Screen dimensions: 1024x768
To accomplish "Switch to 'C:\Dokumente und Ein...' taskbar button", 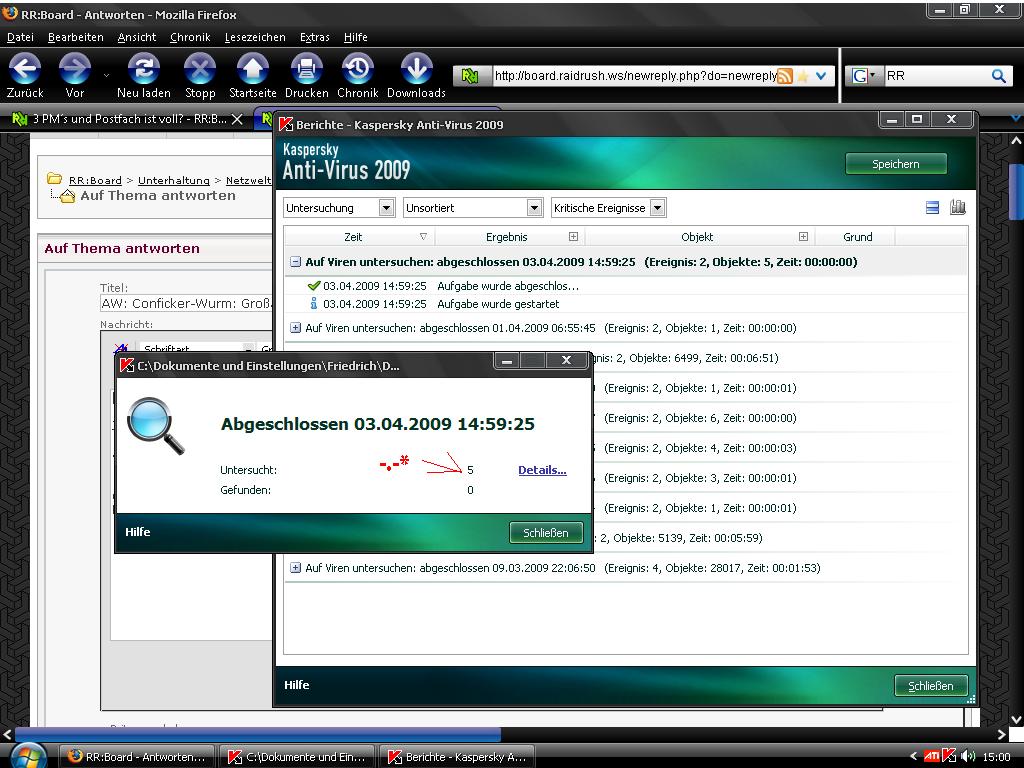I will click(297, 757).
